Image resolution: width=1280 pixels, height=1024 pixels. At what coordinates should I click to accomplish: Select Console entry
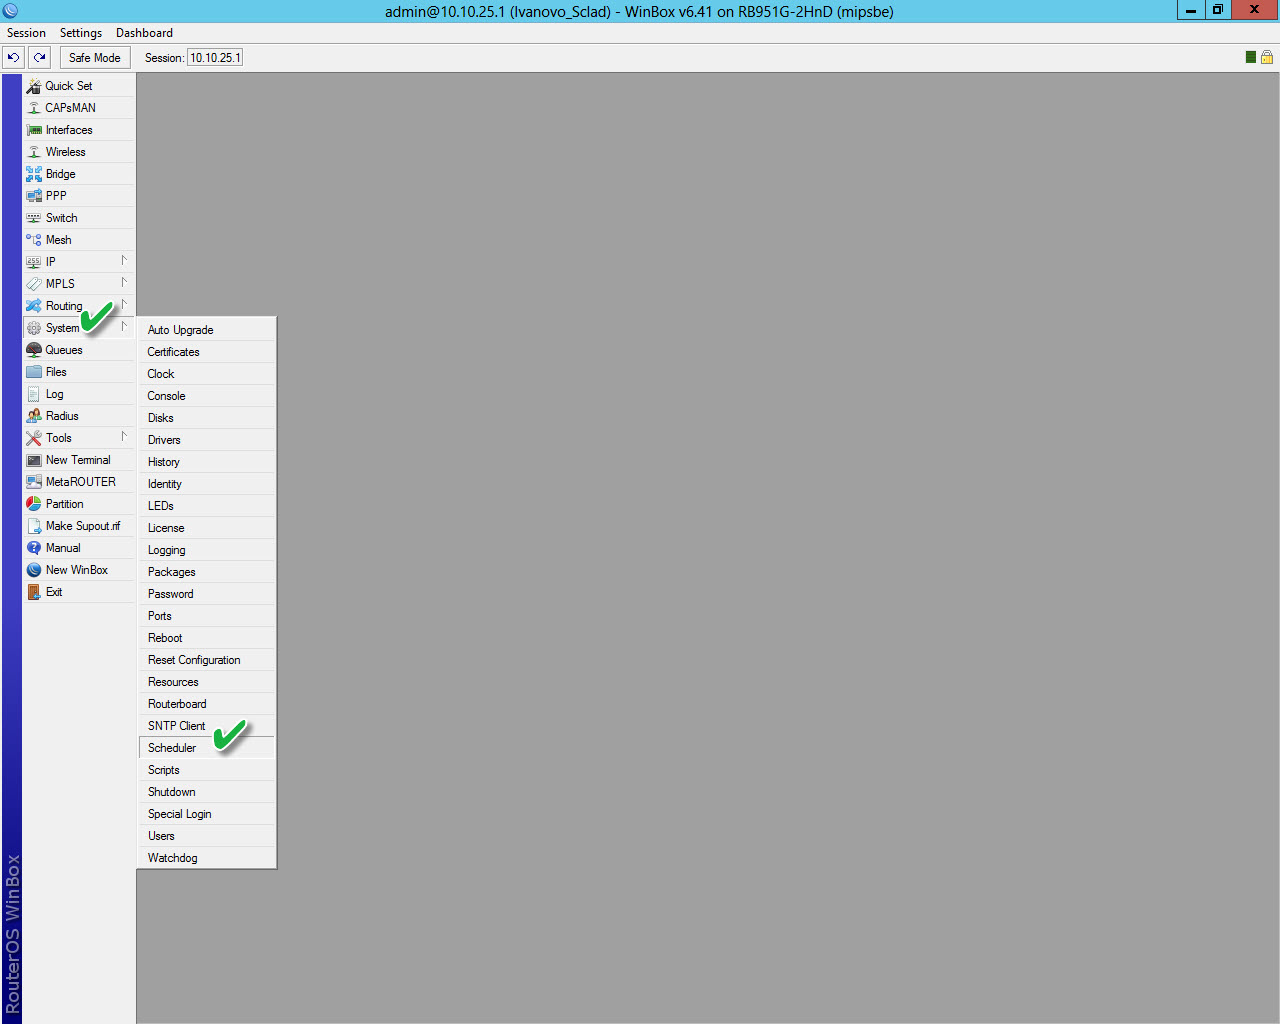coord(207,396)
